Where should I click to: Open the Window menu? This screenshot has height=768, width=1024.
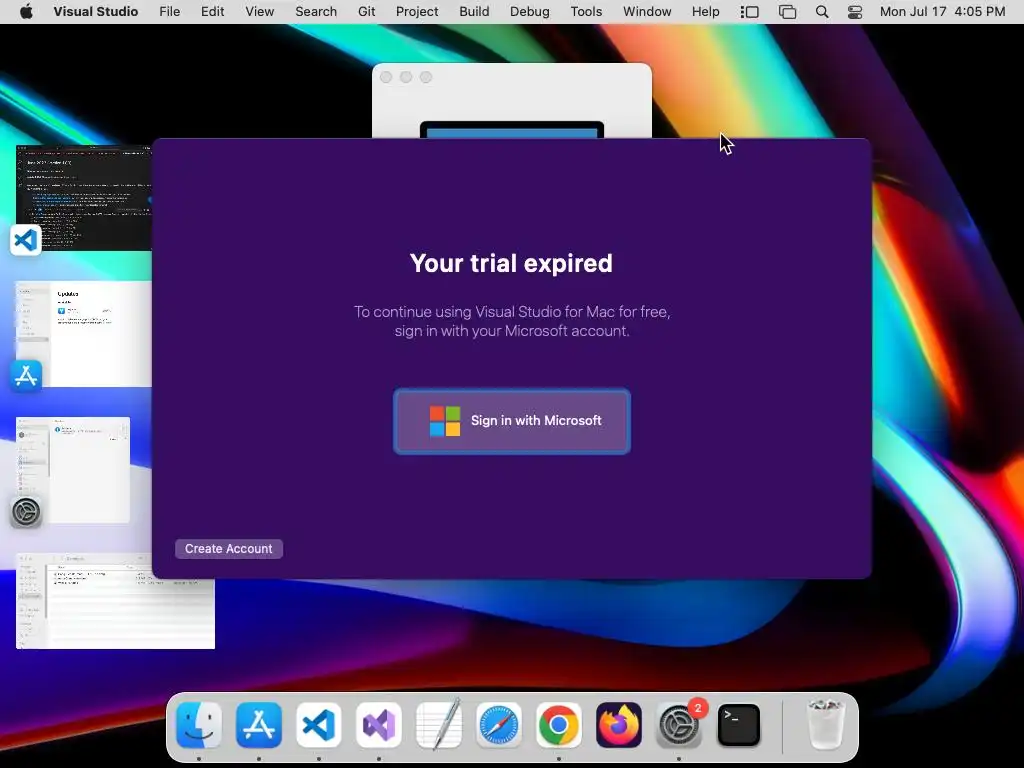647,12
